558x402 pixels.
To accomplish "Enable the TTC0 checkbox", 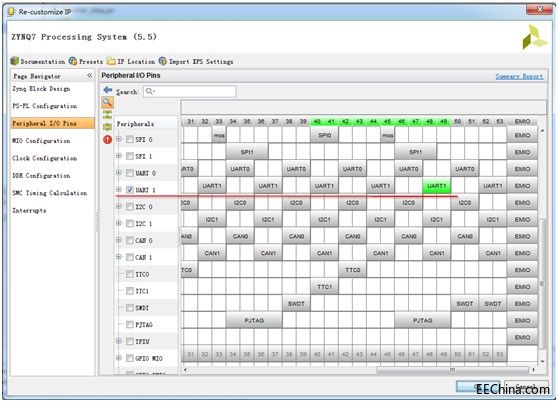I will point(130,274).
